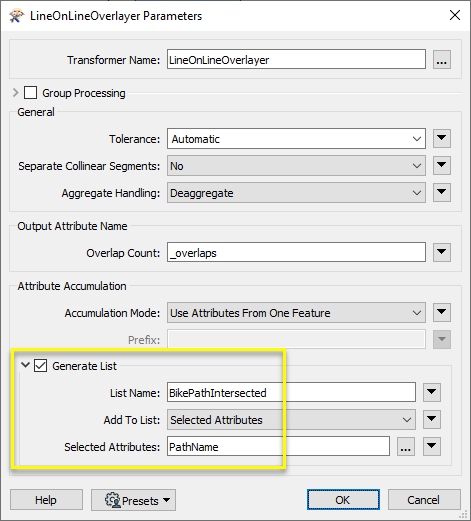Click the ellipsis button beside Selected Attributes
This screenshot has width=471, height=521.
[406, 446]
